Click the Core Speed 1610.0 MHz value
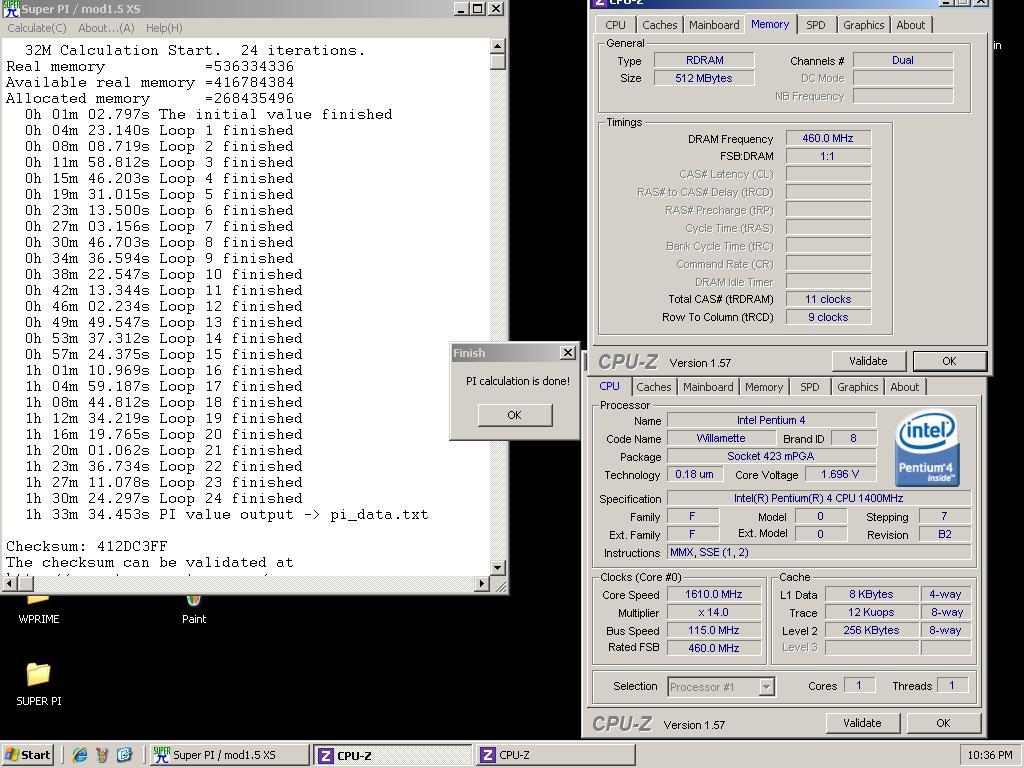 point(714,594)
